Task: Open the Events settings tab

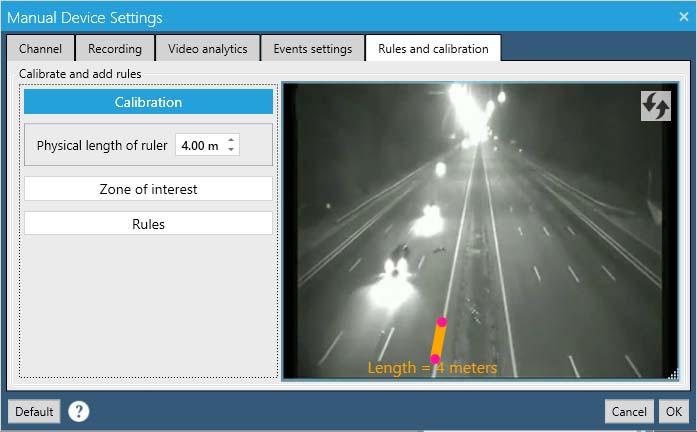Action: (312, 48)
